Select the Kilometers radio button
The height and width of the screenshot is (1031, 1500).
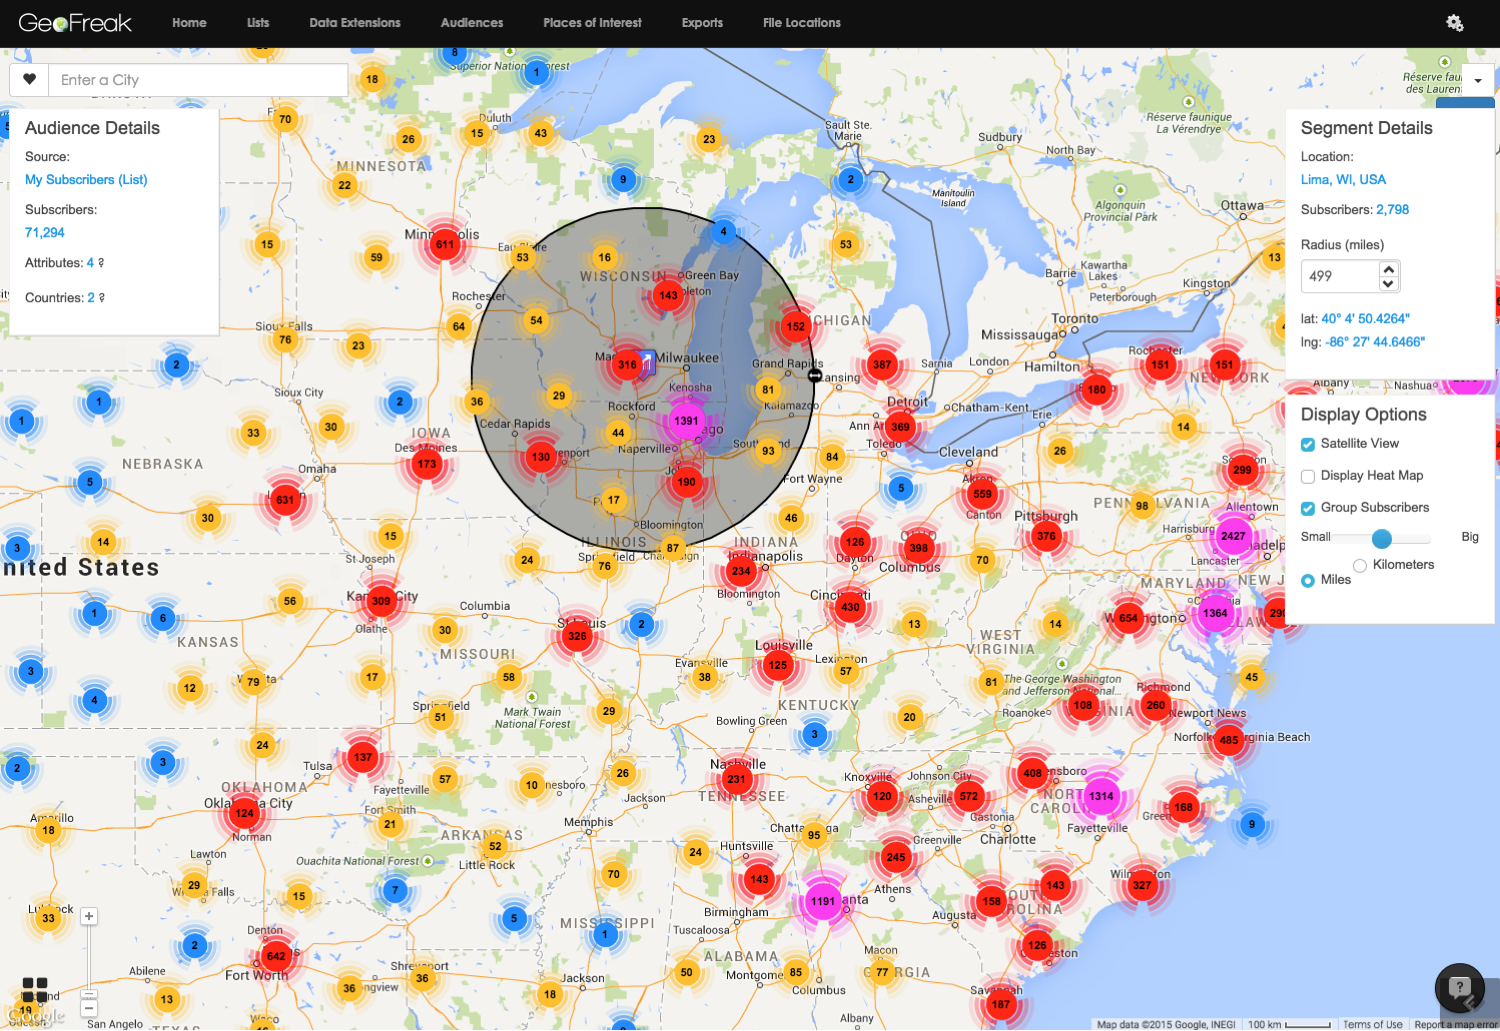[1360, 566]
